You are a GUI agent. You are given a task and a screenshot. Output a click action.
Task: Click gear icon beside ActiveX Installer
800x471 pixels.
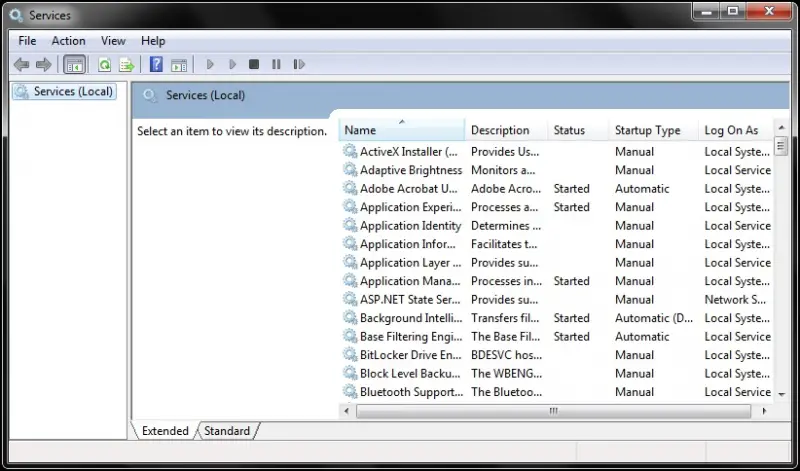[350, 151]
